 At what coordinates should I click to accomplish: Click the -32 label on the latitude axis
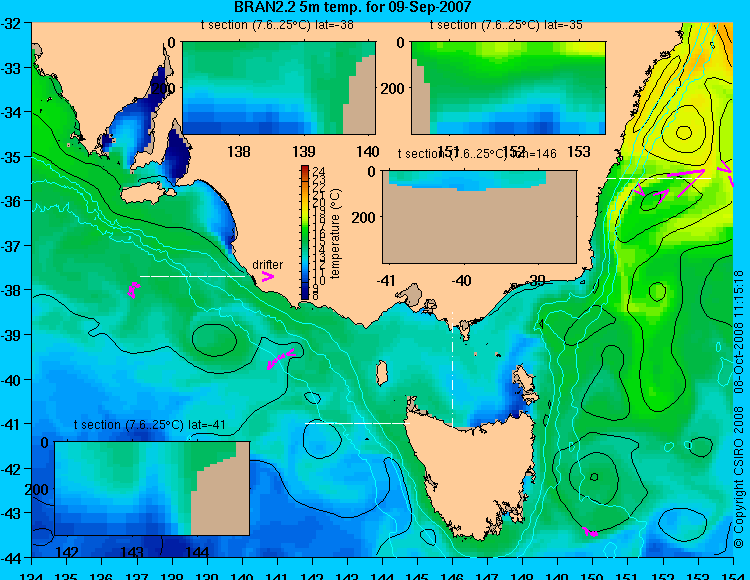pyautogui.click(x=11, y=23)
